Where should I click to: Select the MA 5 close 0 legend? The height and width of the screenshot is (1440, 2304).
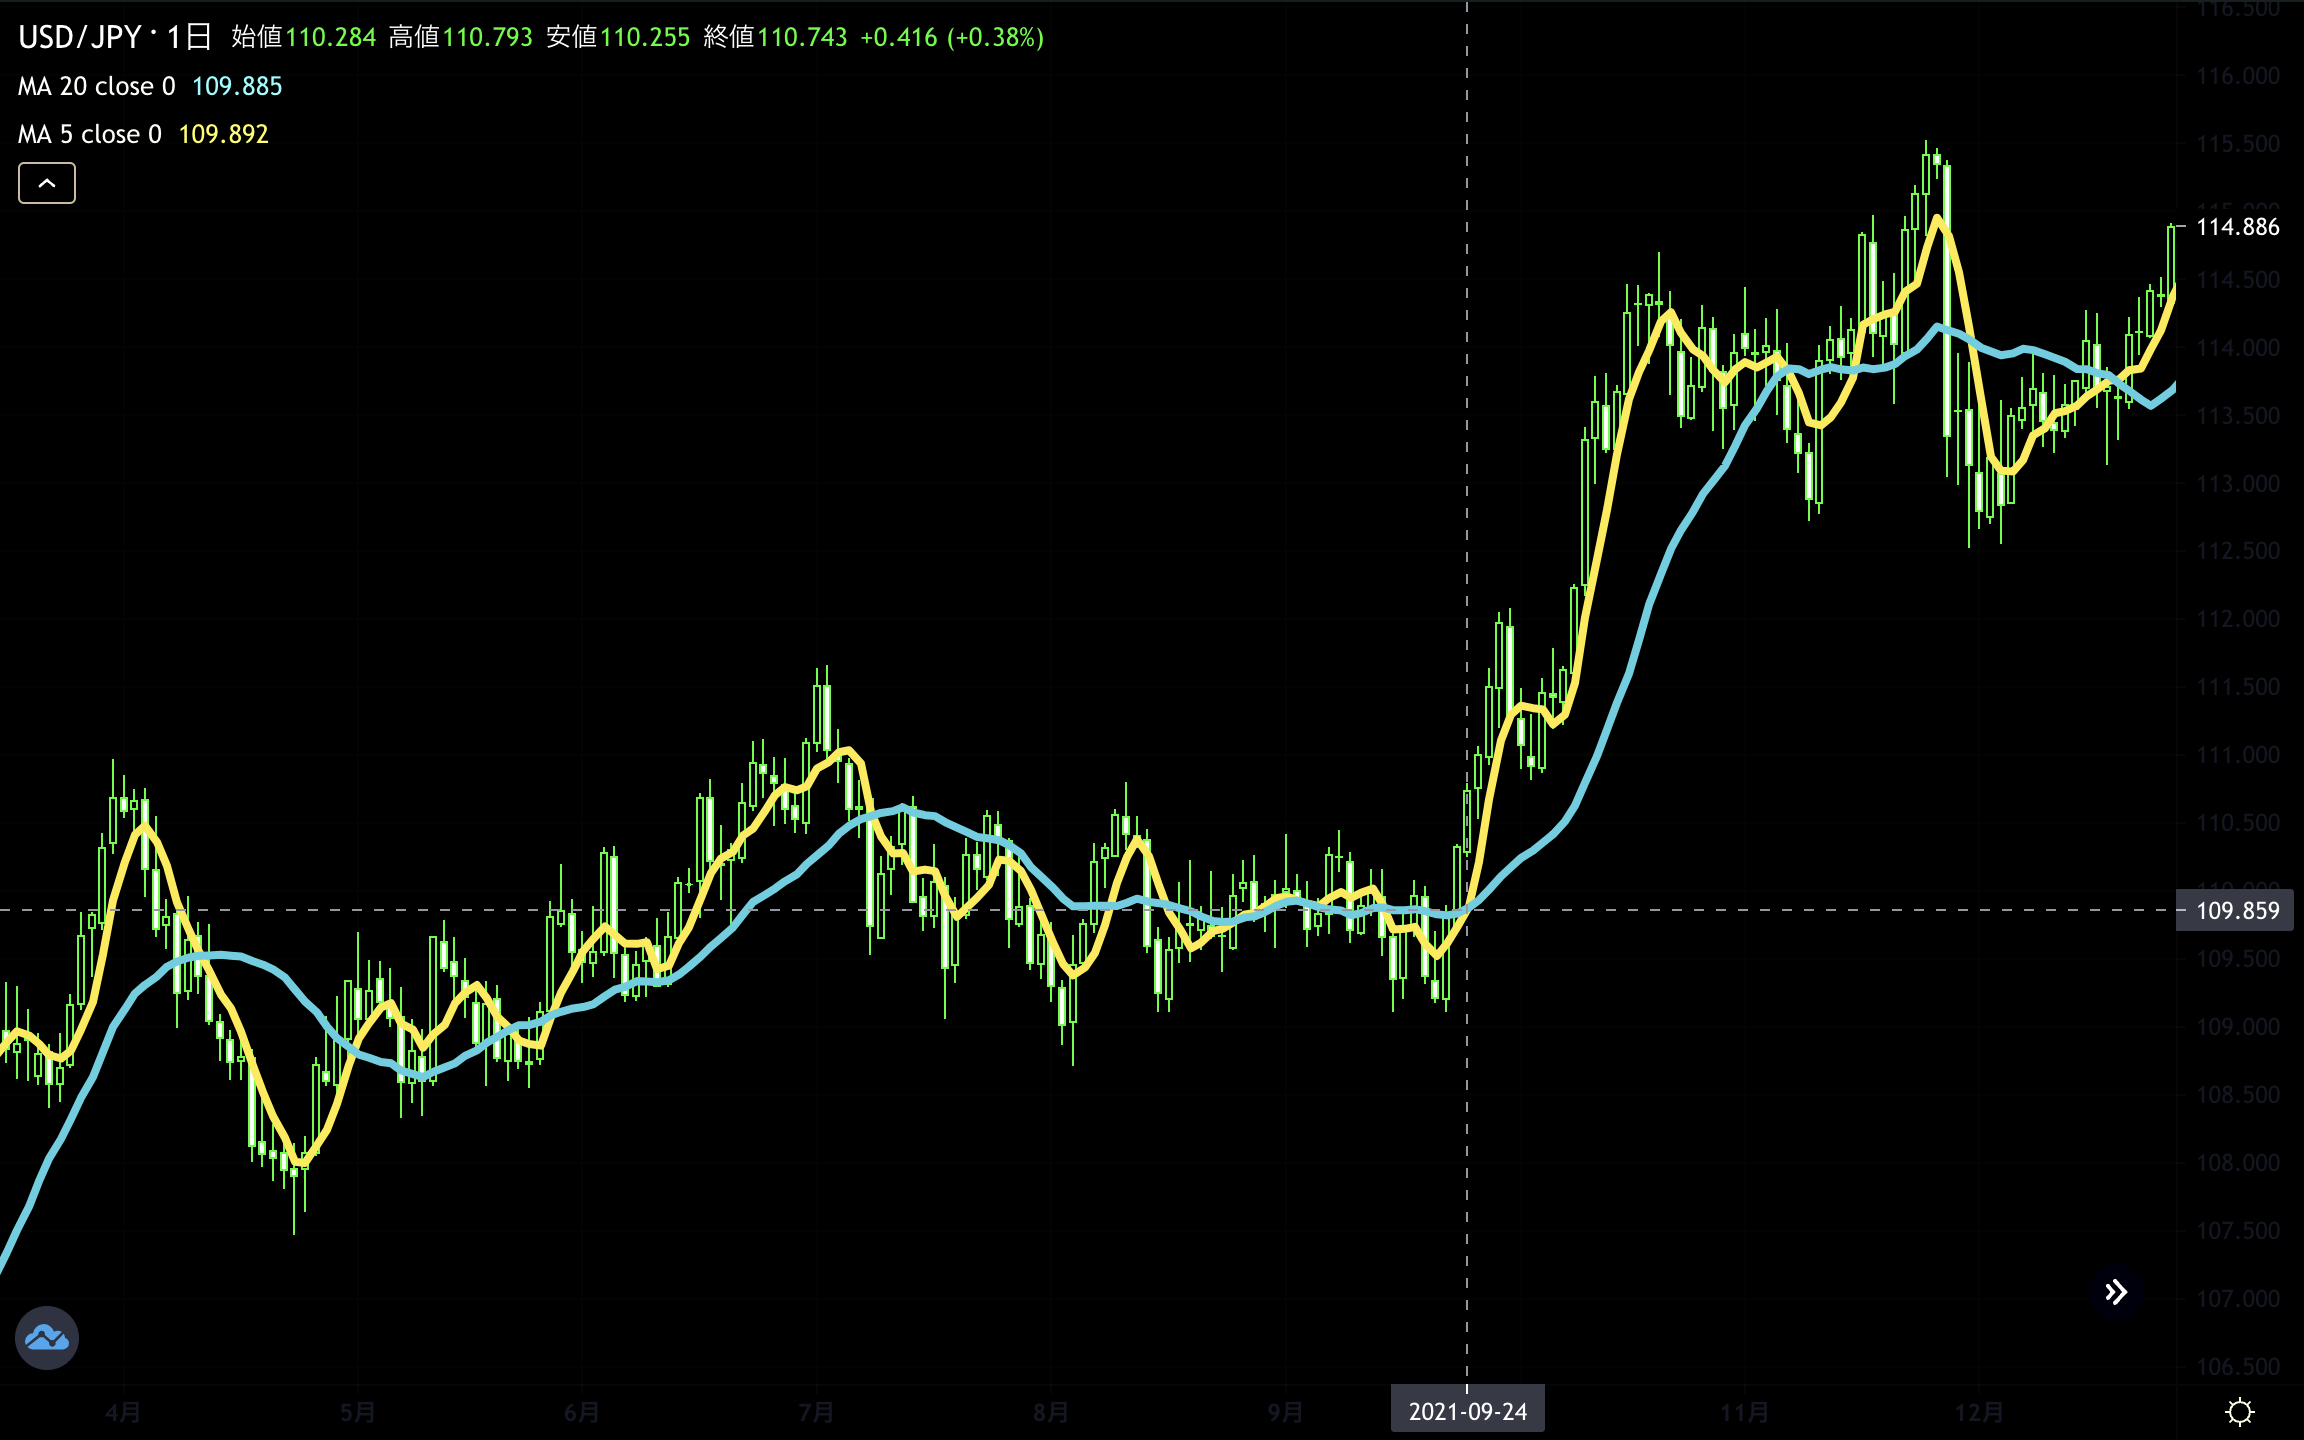click(89, 135)
